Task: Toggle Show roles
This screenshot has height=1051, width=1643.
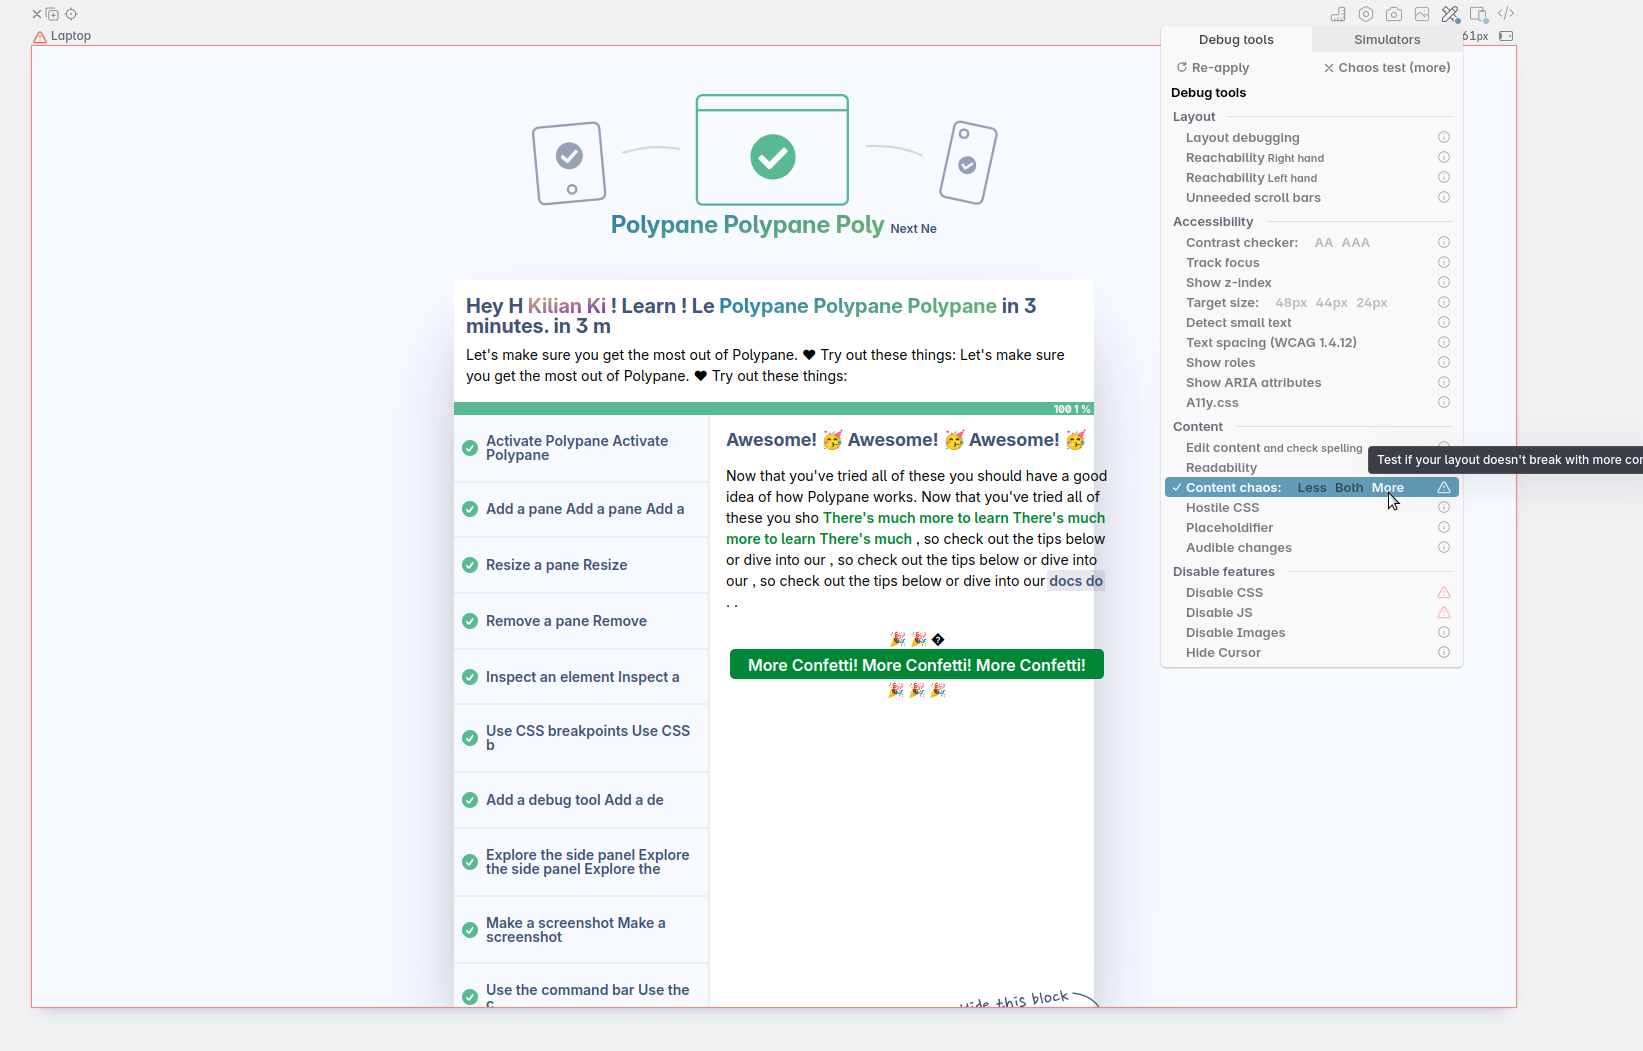Action: point(1220,363)
